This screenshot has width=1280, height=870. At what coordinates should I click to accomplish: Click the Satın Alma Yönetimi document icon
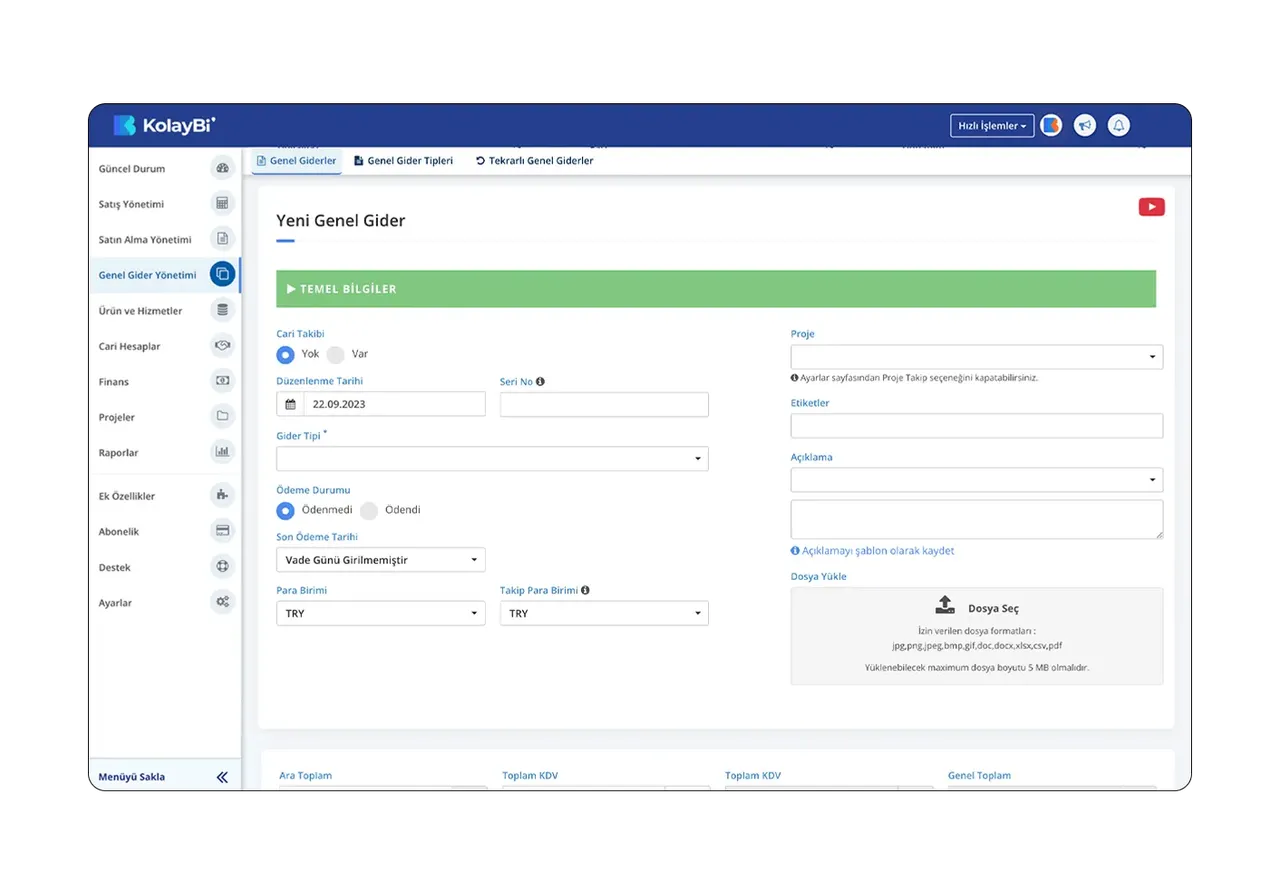pos(222,239)
